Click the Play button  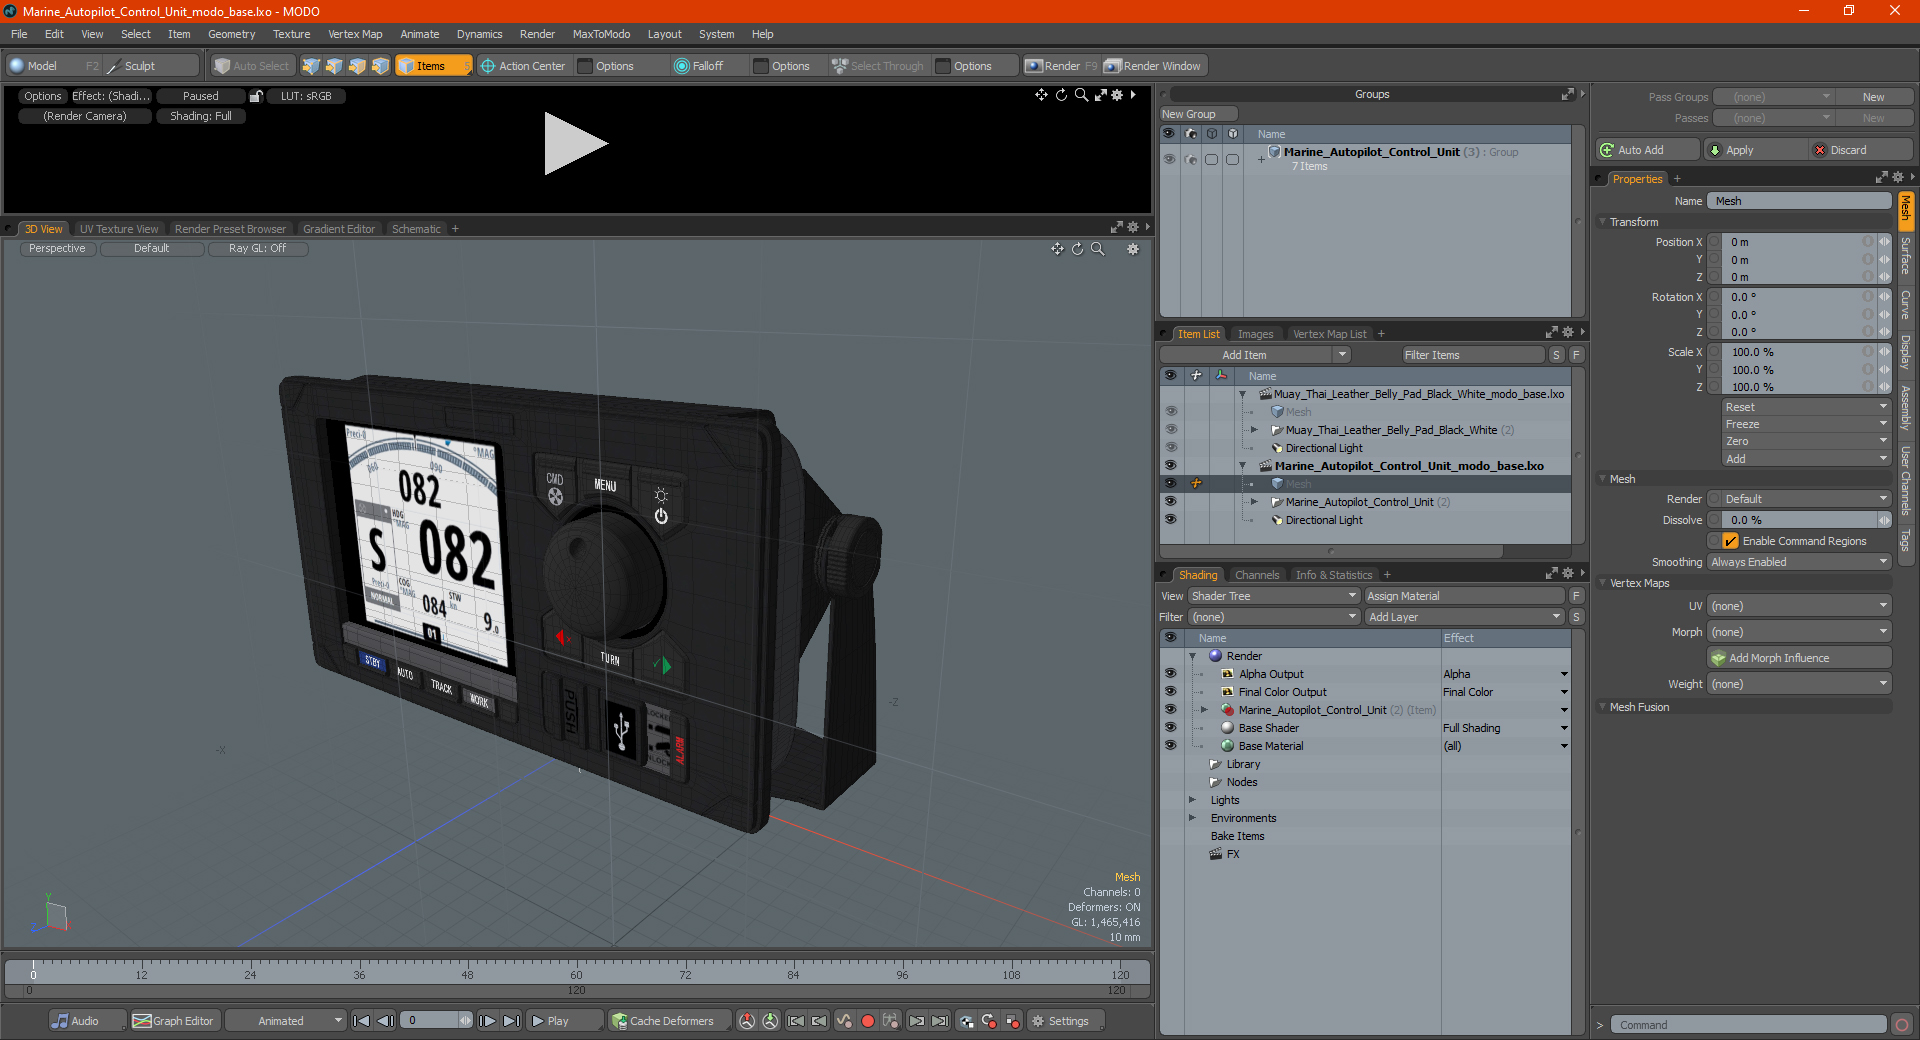click(563, 1021)
